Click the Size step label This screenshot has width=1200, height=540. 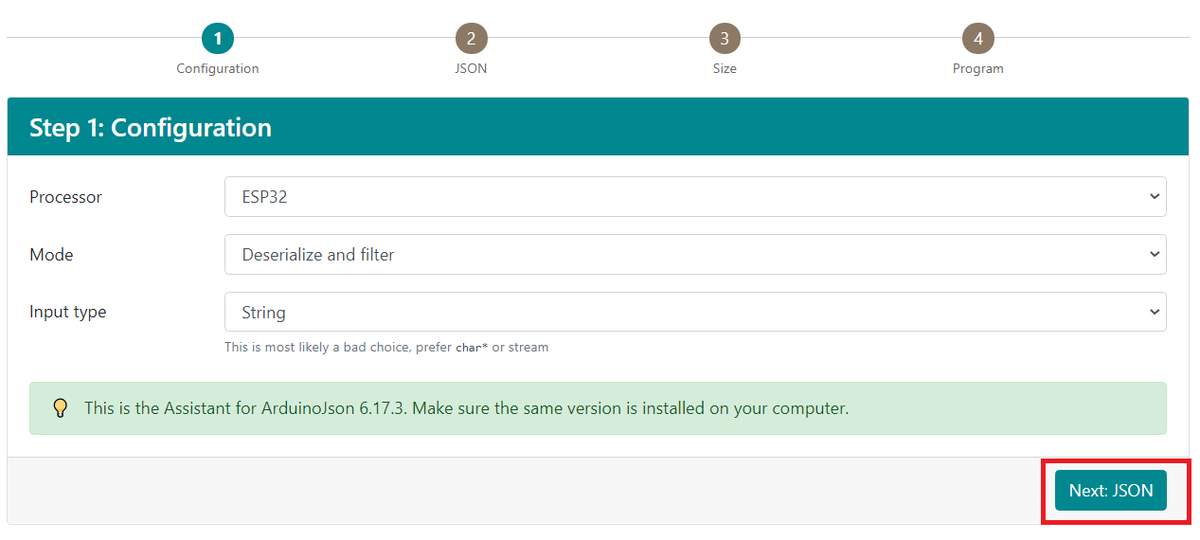[x=724, y=69]
